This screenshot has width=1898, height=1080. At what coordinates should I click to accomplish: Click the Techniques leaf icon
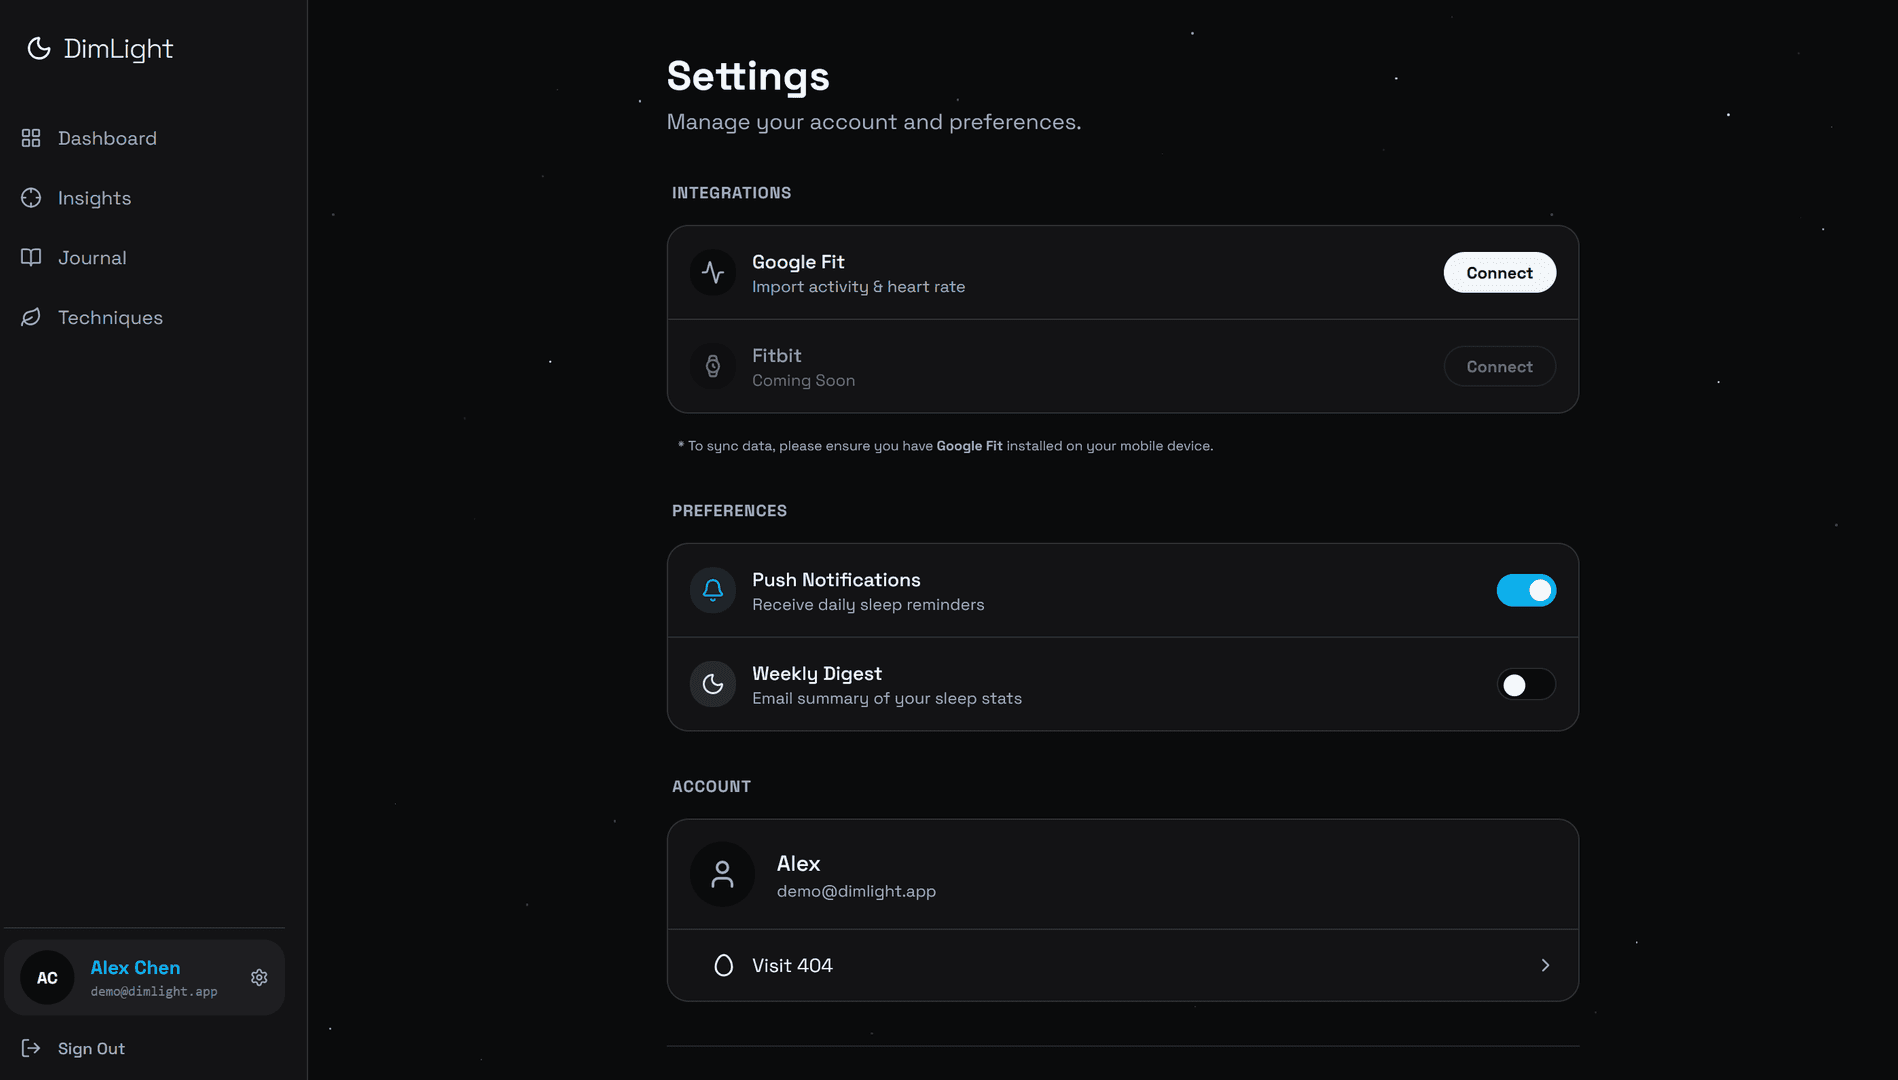click(x=31, y=317)
